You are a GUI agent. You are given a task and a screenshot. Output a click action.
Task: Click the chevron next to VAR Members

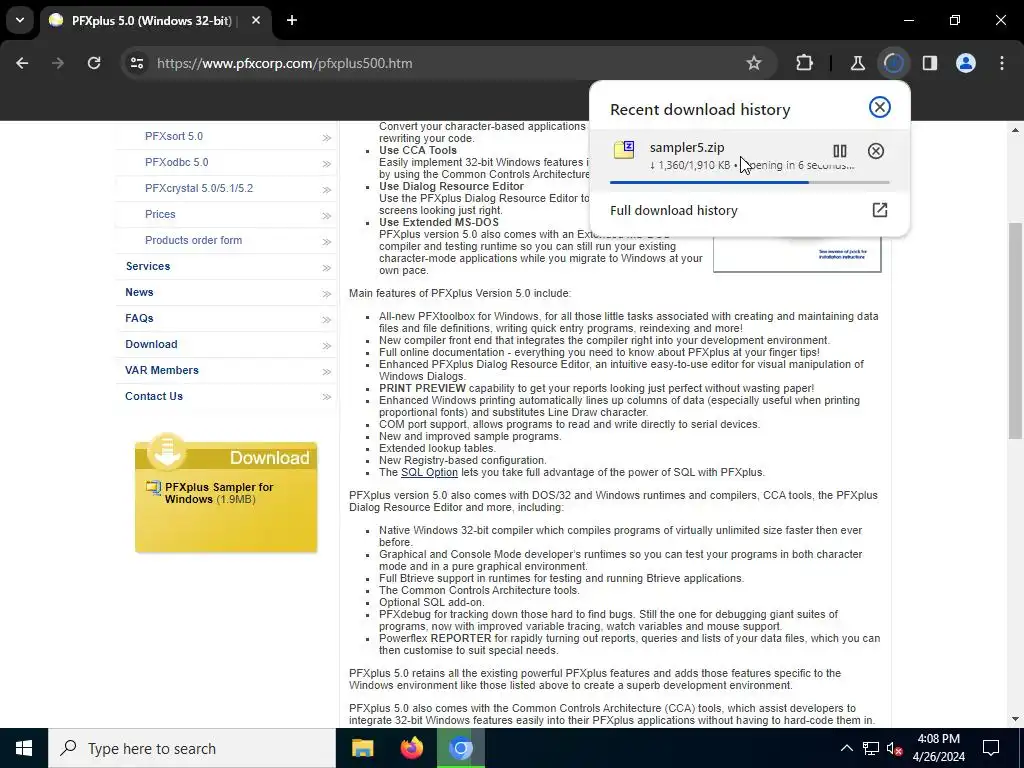coord(327,372)
